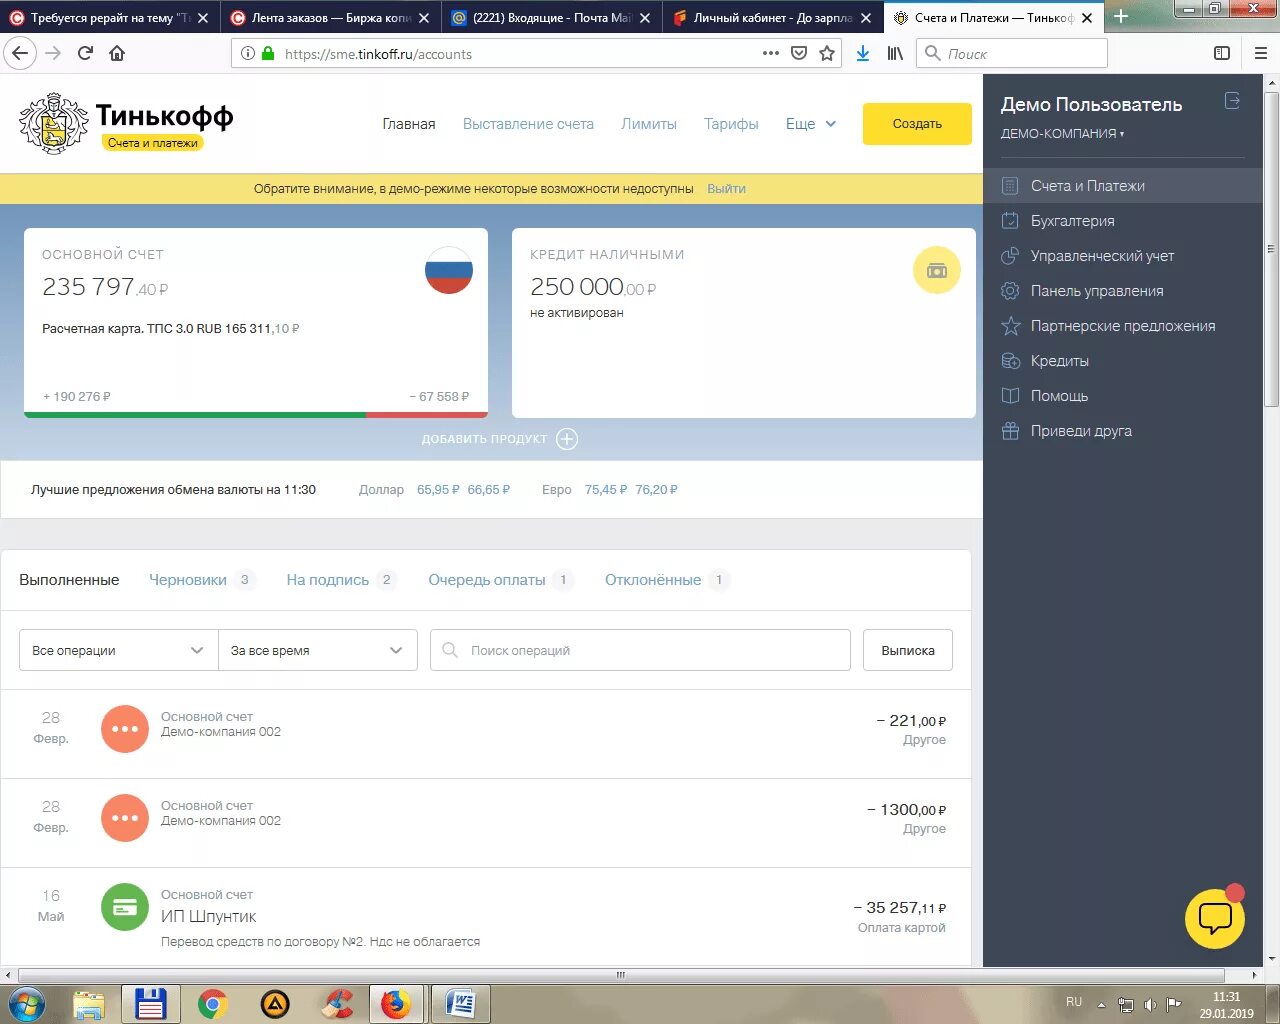
Task: Switch to the Входящие - Почта Mail browser tab
Action: (551, 18)
